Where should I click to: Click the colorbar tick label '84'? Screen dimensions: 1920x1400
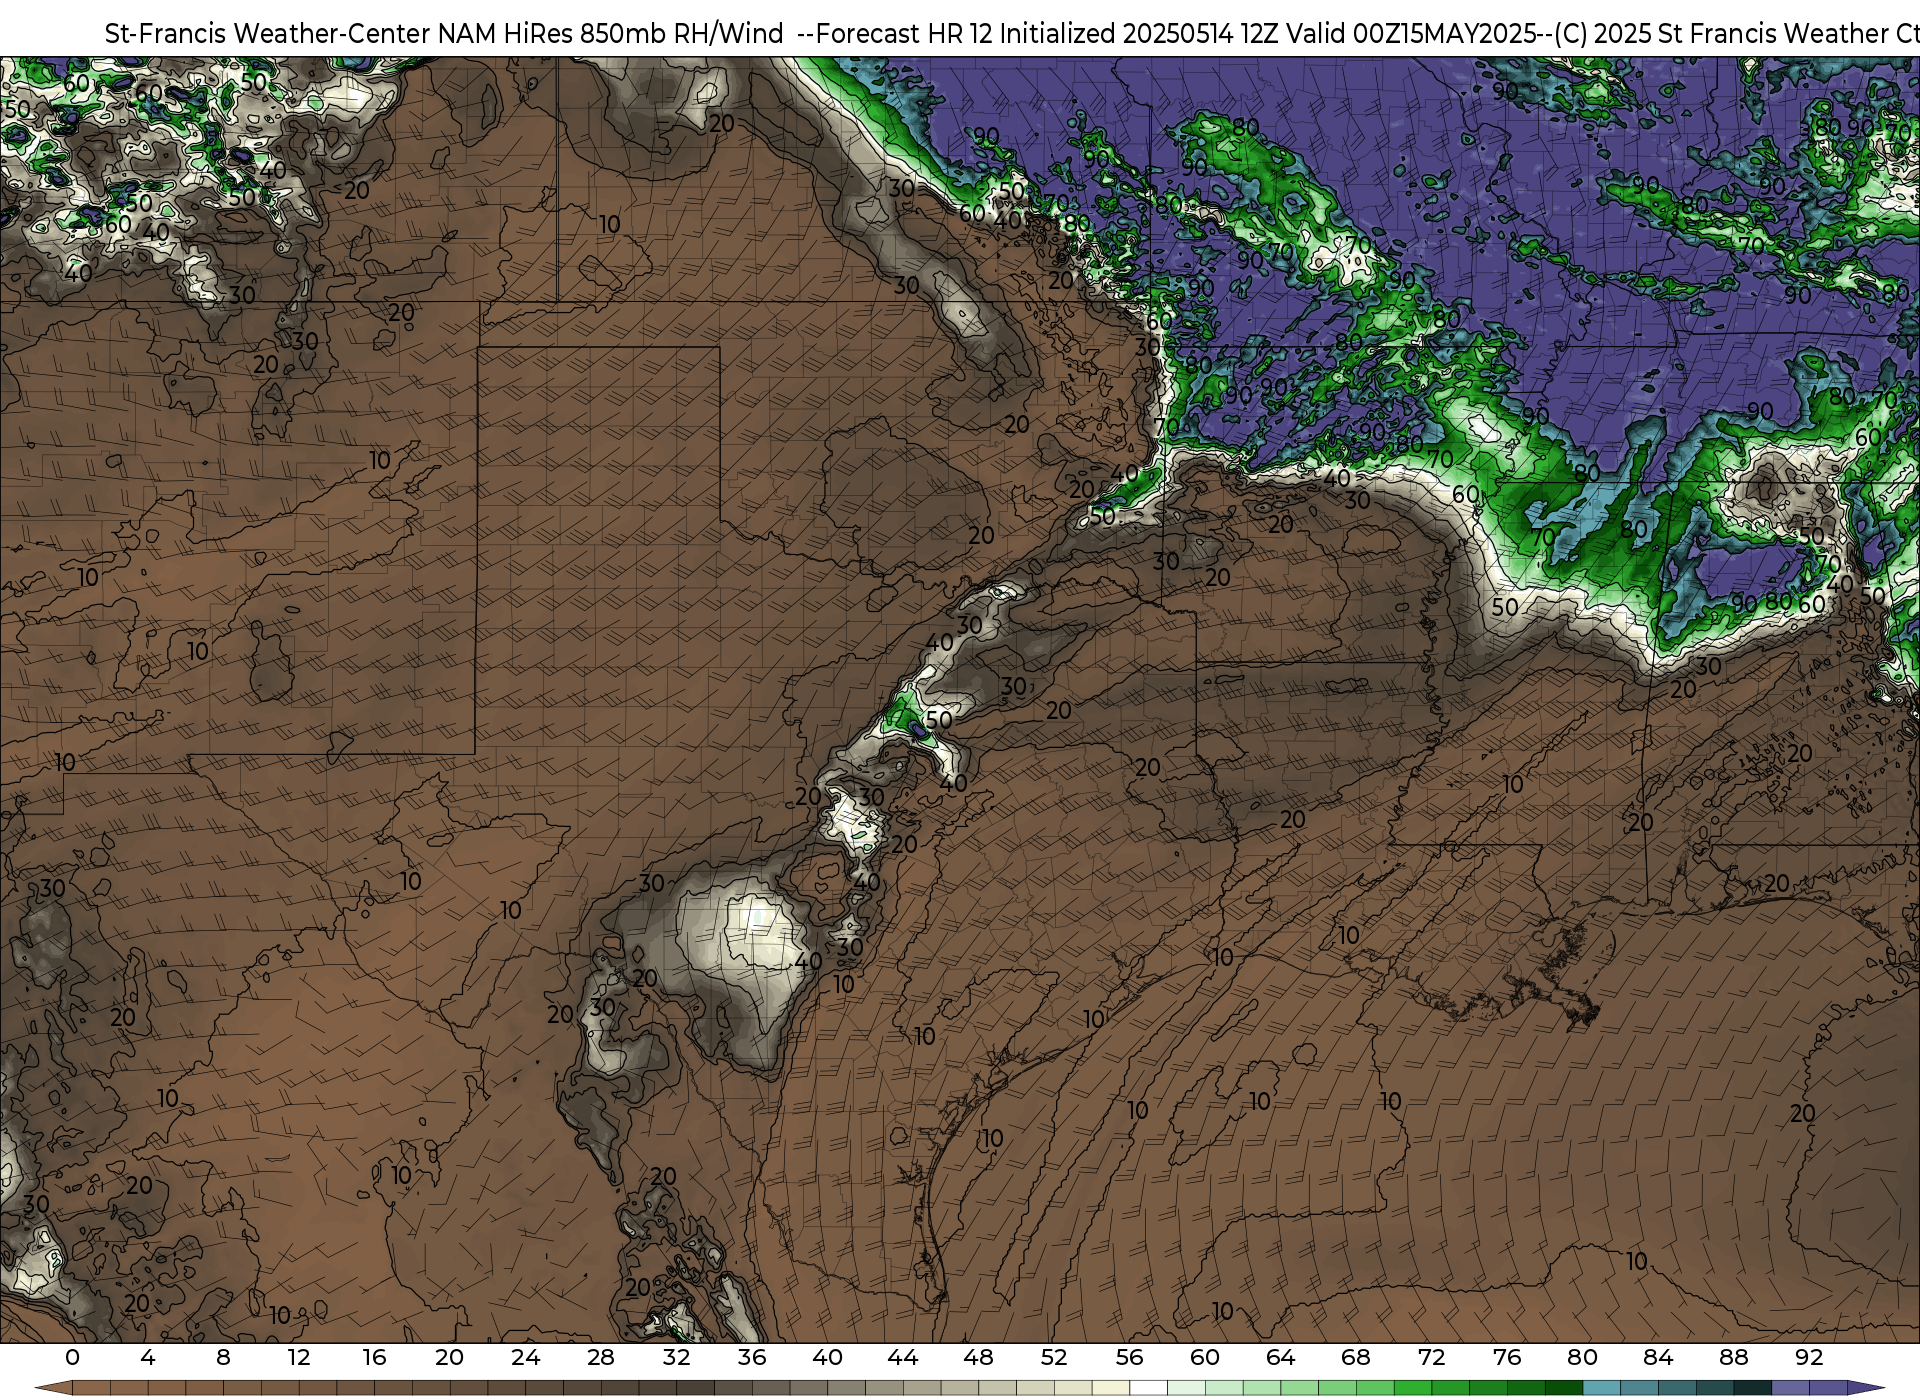pyautogui.click(x=1658, y=1357)
